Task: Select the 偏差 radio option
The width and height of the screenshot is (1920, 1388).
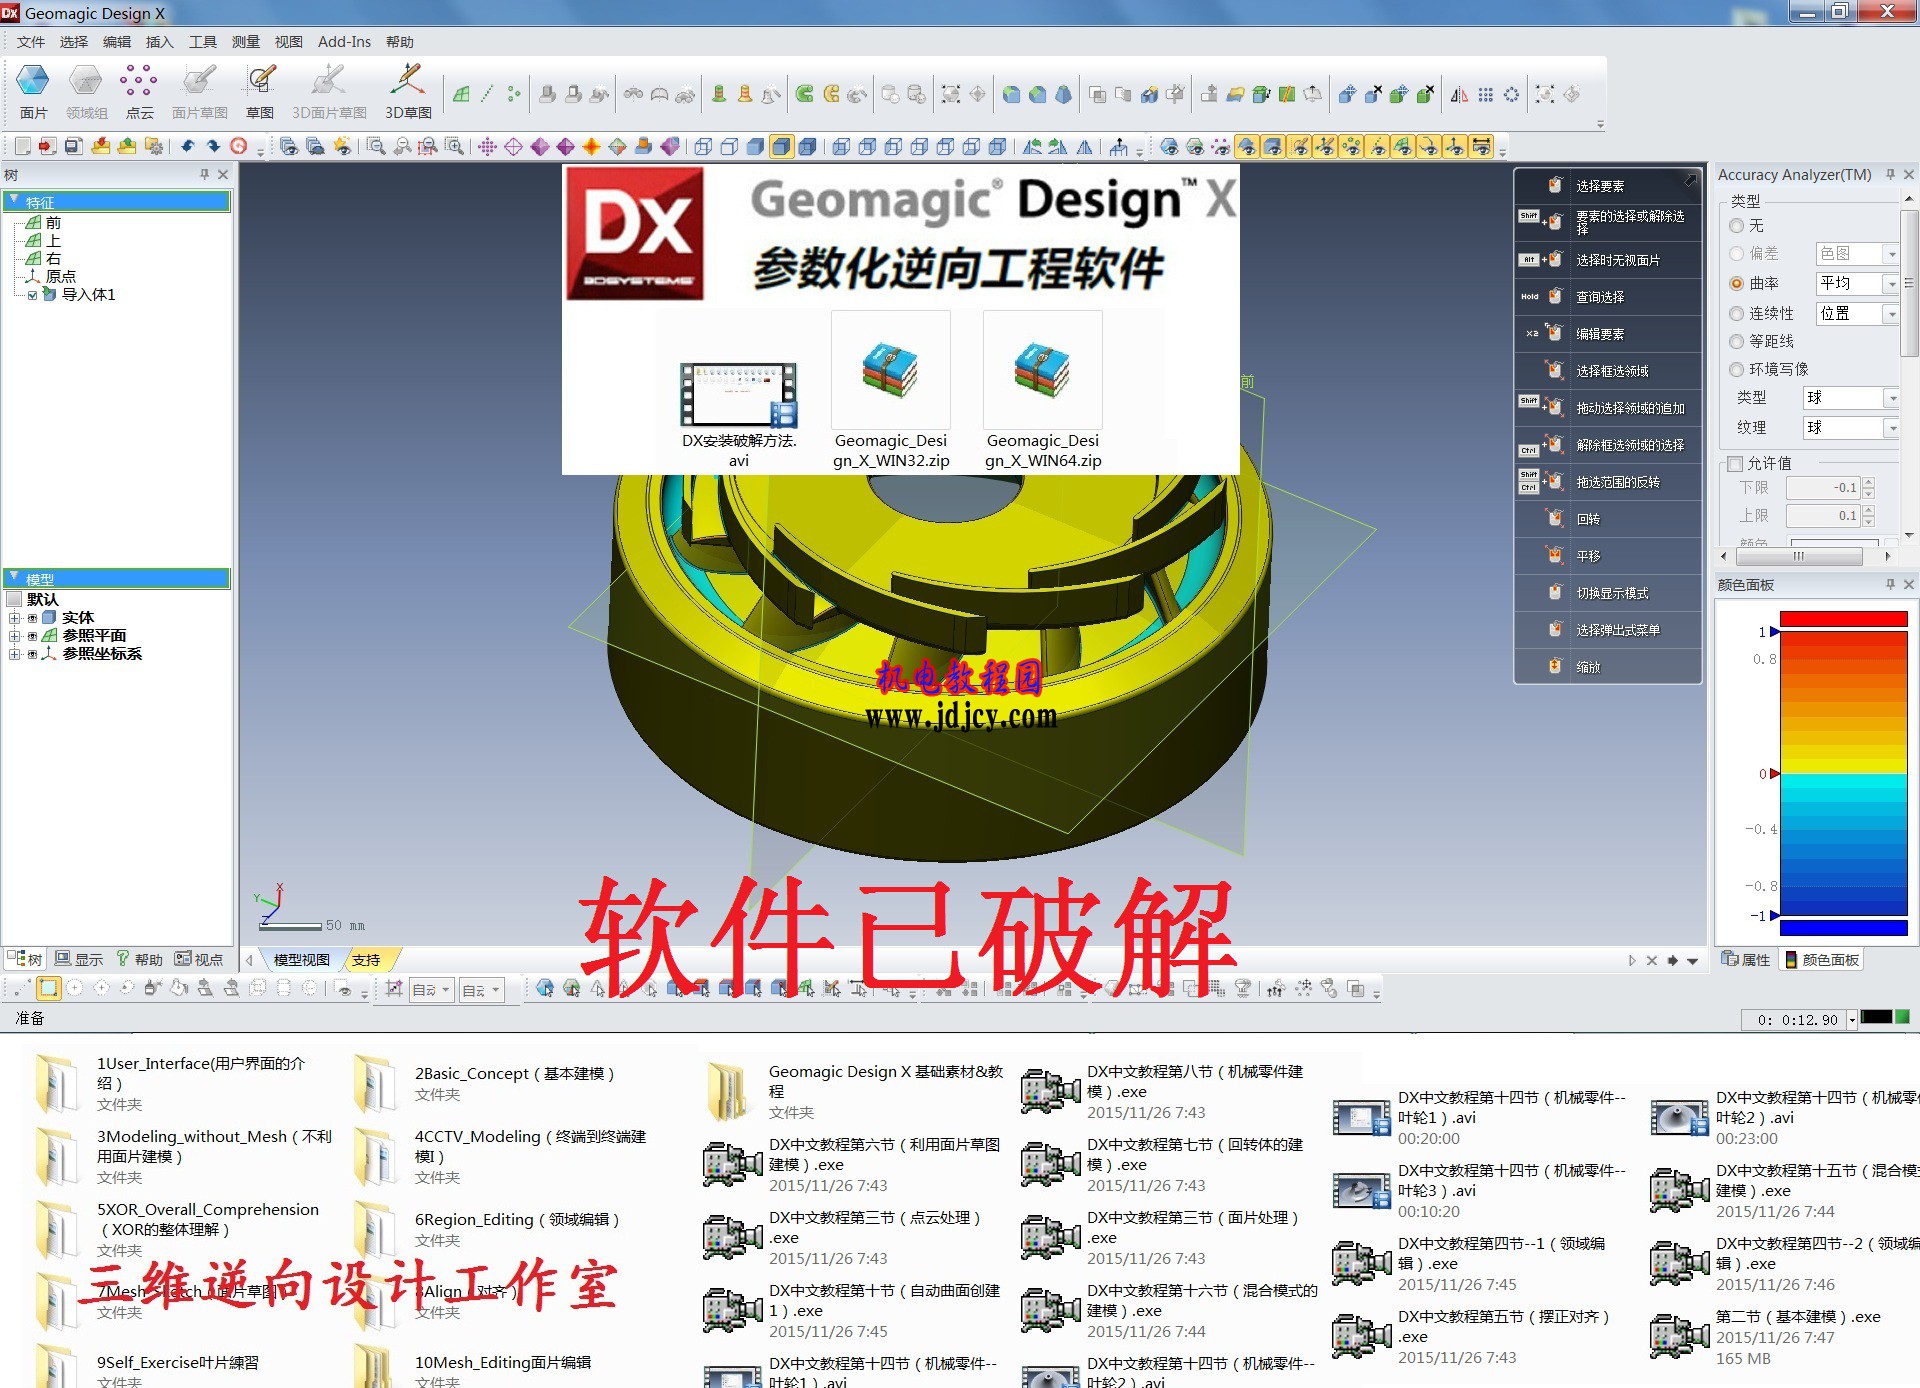Action: [x=1736, y=254]
